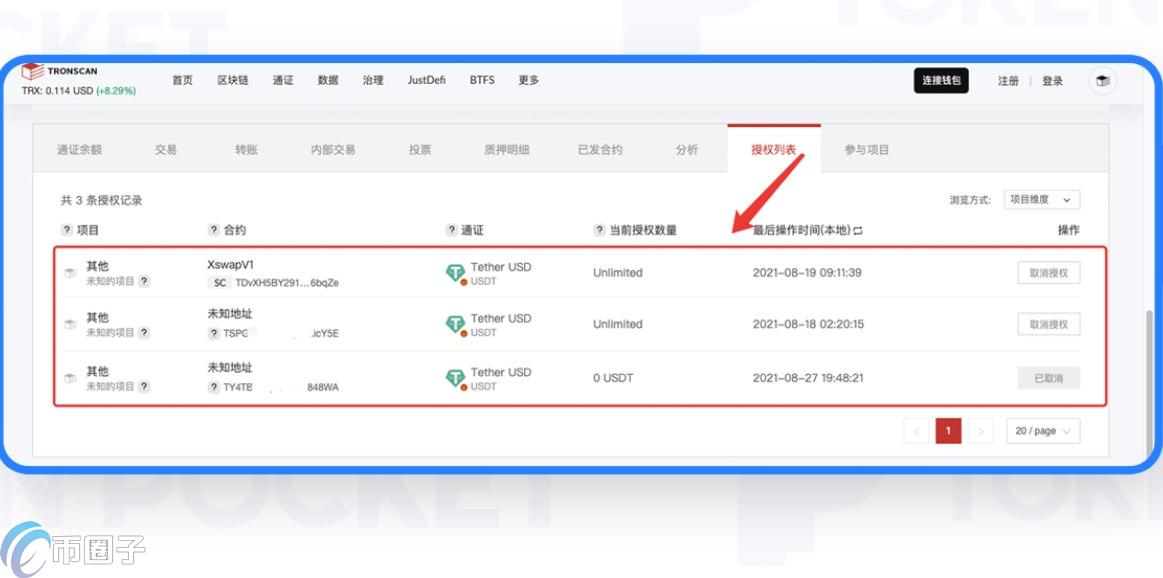
Task: Click the 登录 login link
Action: (x=1052, y=81)
